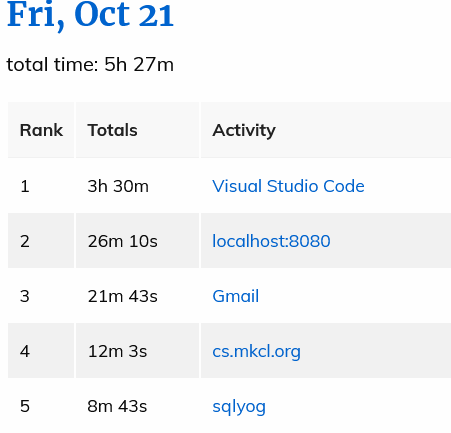Click the 12m 3s totals cell

tap(137, 351)
